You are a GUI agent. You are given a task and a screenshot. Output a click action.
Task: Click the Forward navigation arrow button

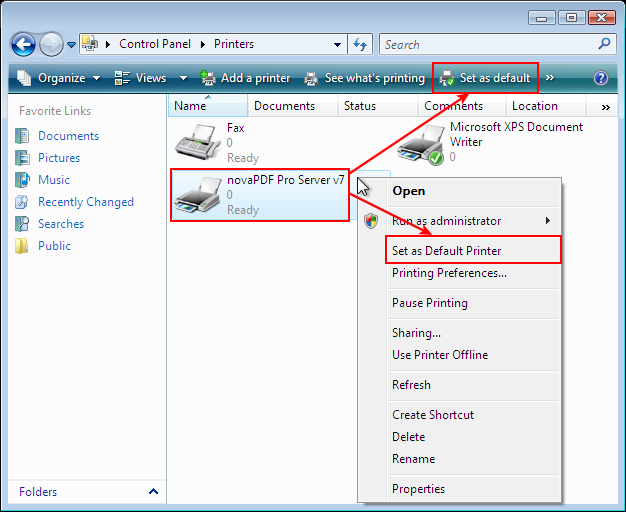pyautogui.click(x=51, y=44)
